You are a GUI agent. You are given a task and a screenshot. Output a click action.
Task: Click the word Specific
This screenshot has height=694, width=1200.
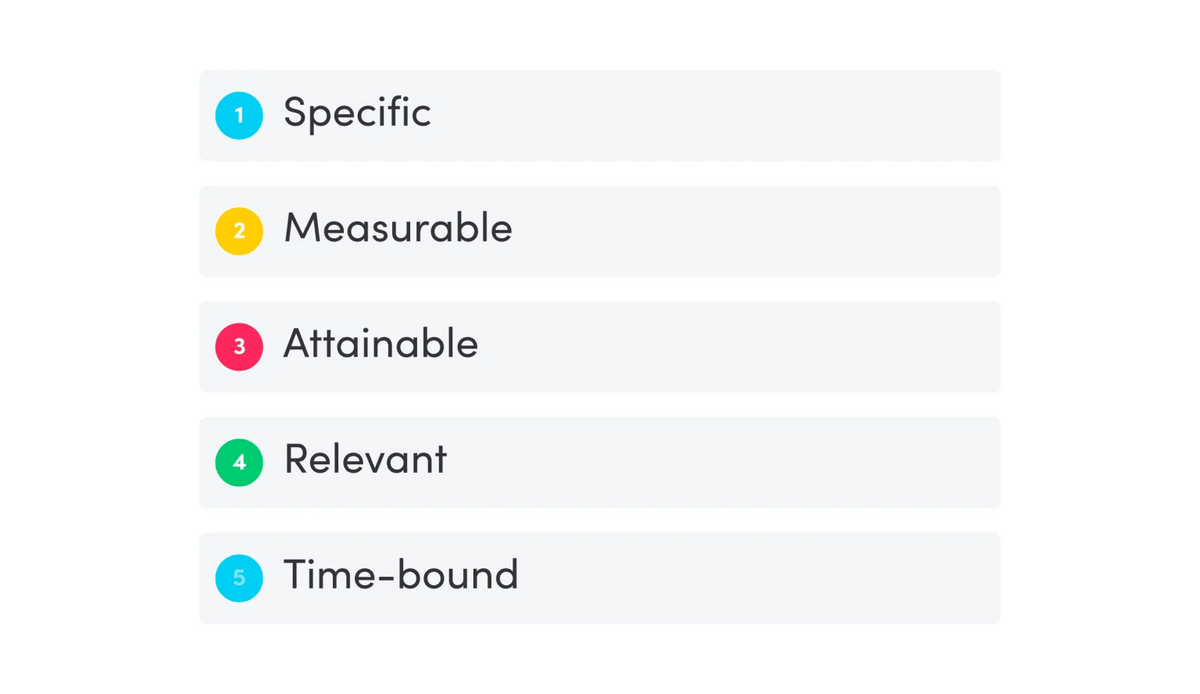[357, 114]
